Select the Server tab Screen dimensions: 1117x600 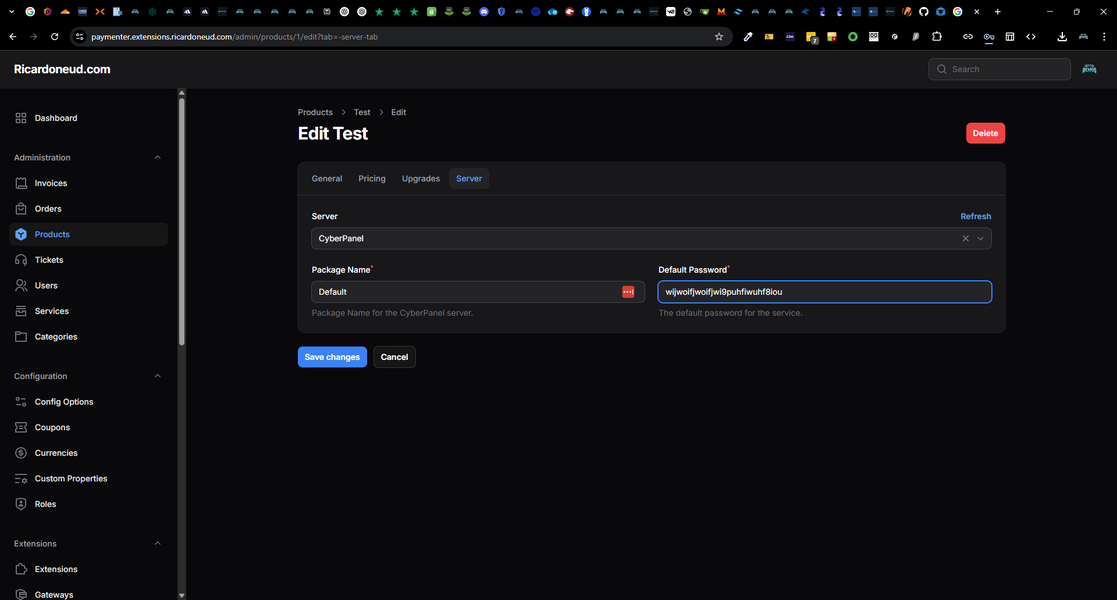pos(469,179)
